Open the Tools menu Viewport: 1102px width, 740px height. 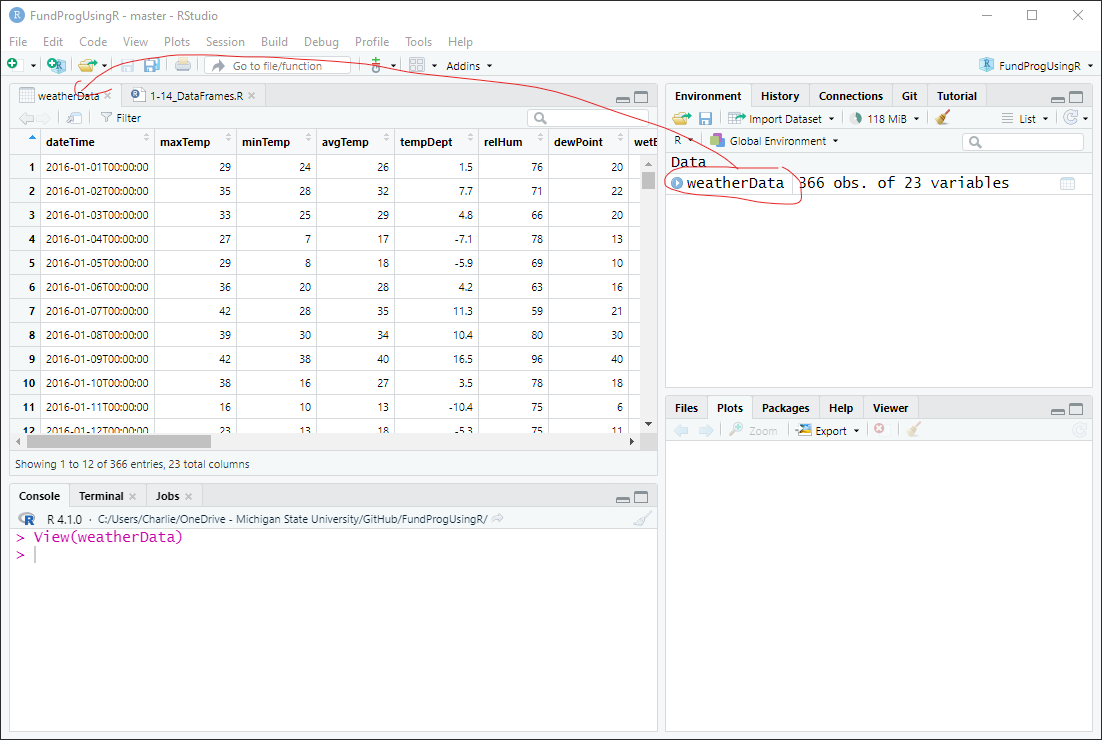click(x=418, y=41)
